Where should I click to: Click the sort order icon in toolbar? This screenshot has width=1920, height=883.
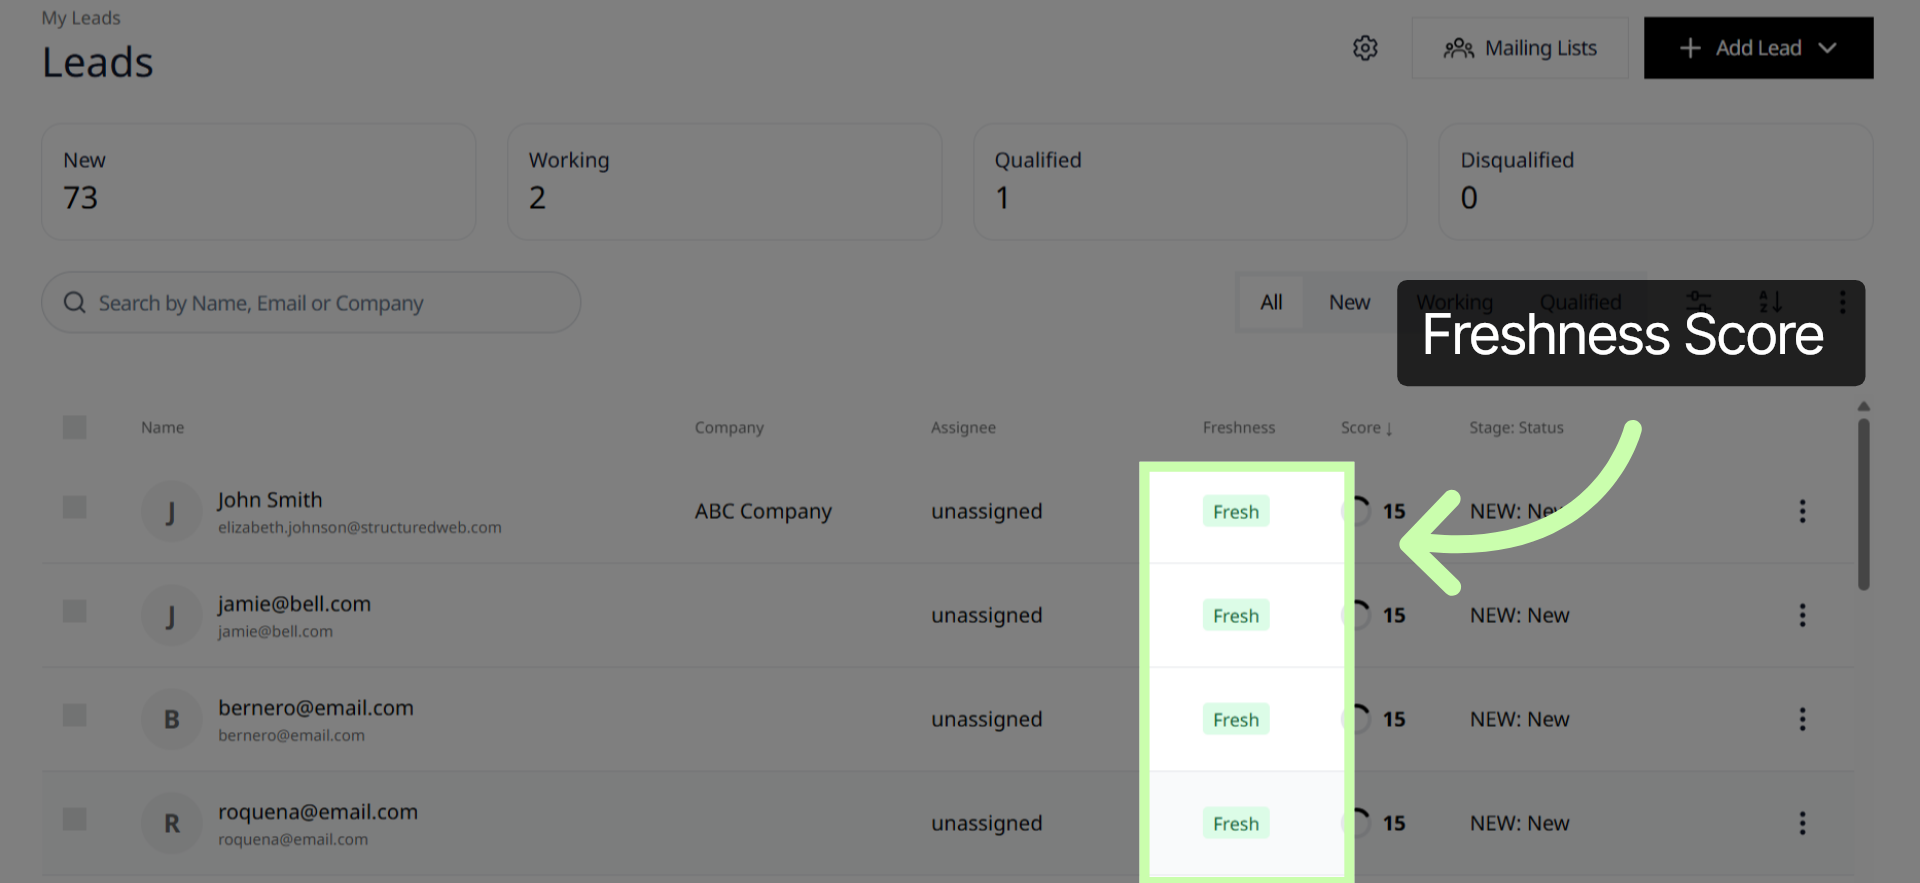click(1770, 300)
